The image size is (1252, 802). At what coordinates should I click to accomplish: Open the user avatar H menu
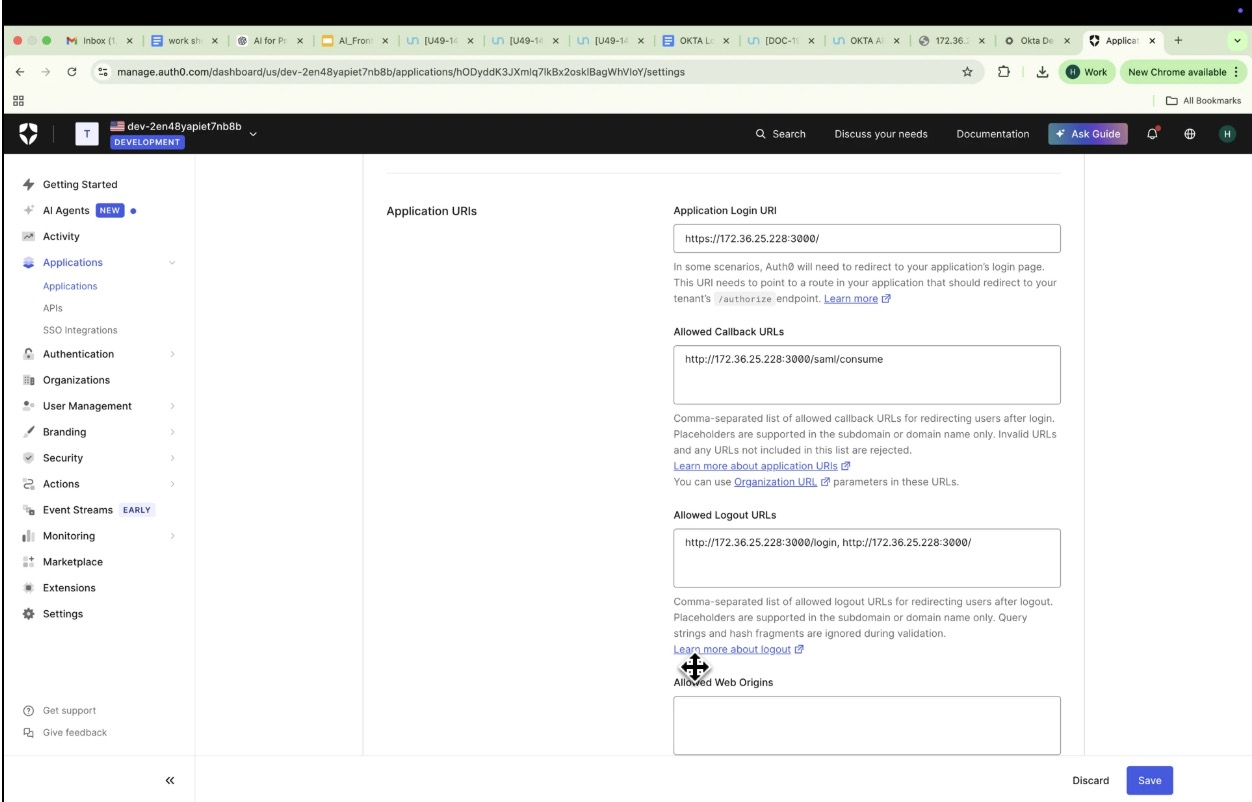pos(1227,134)
